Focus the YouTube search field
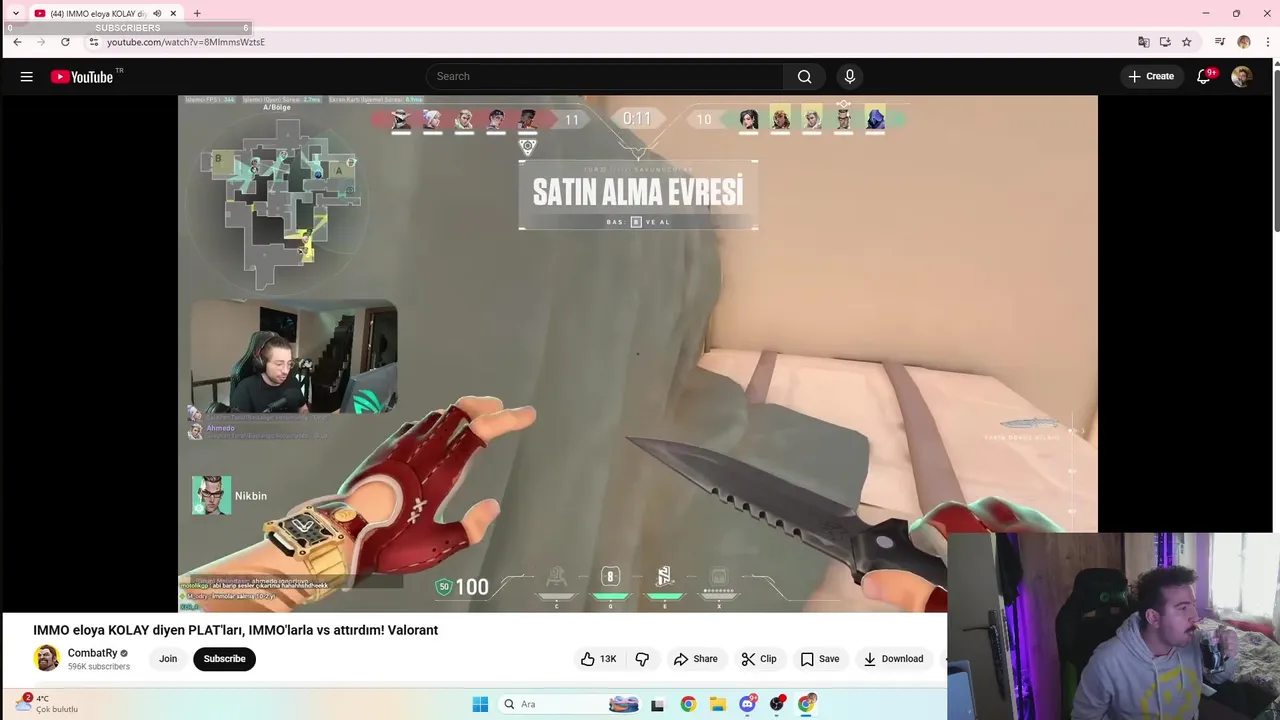The image size is (1280, 720). point(606,76)
